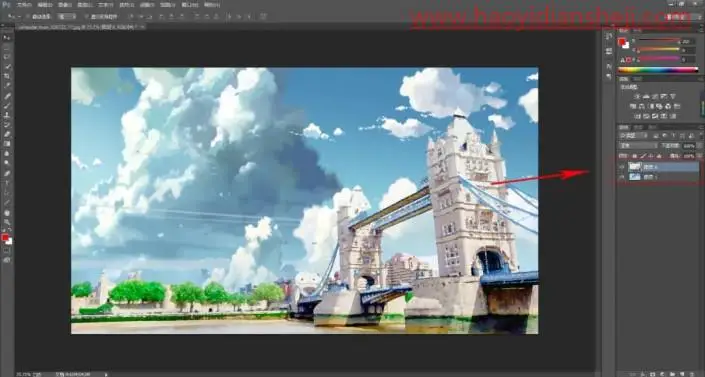The width and height of the screenshot is (705, 377).
Task: Select the Gradient tool
Action: coord(7,144)
